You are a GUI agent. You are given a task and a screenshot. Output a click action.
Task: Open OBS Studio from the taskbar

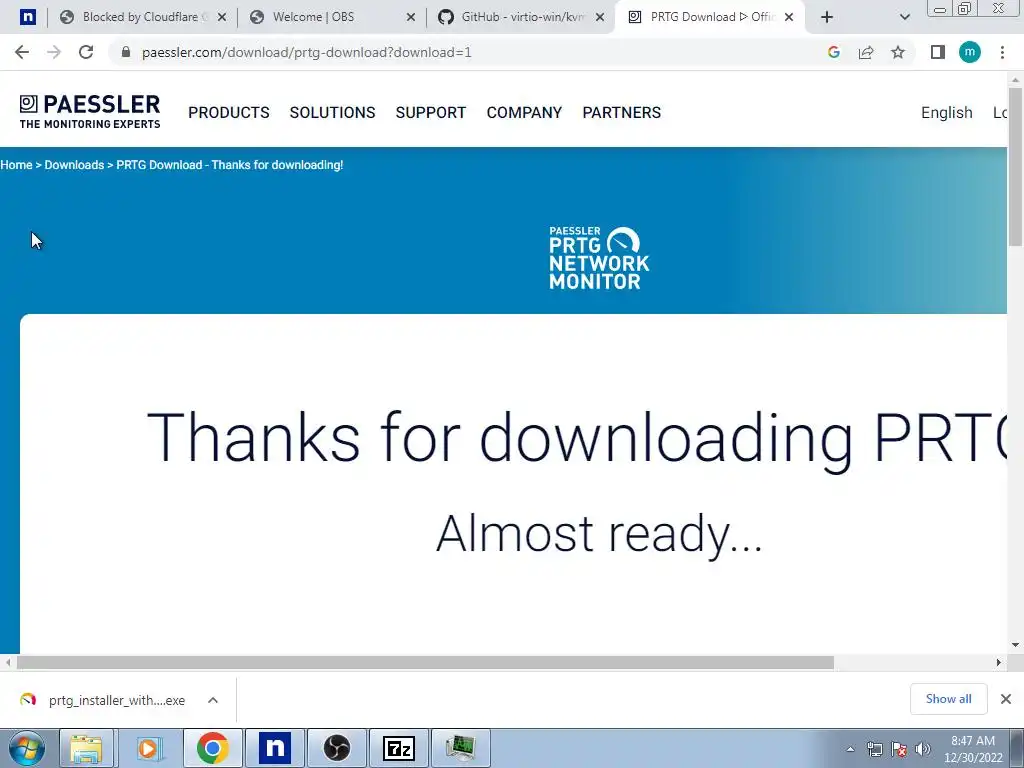pyautogui.click(x=337, y=748)
